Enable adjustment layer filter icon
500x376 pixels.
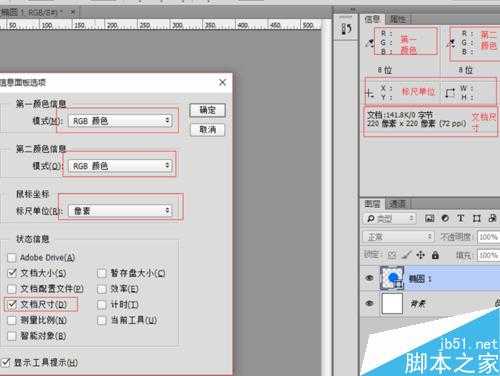point(445,218)
